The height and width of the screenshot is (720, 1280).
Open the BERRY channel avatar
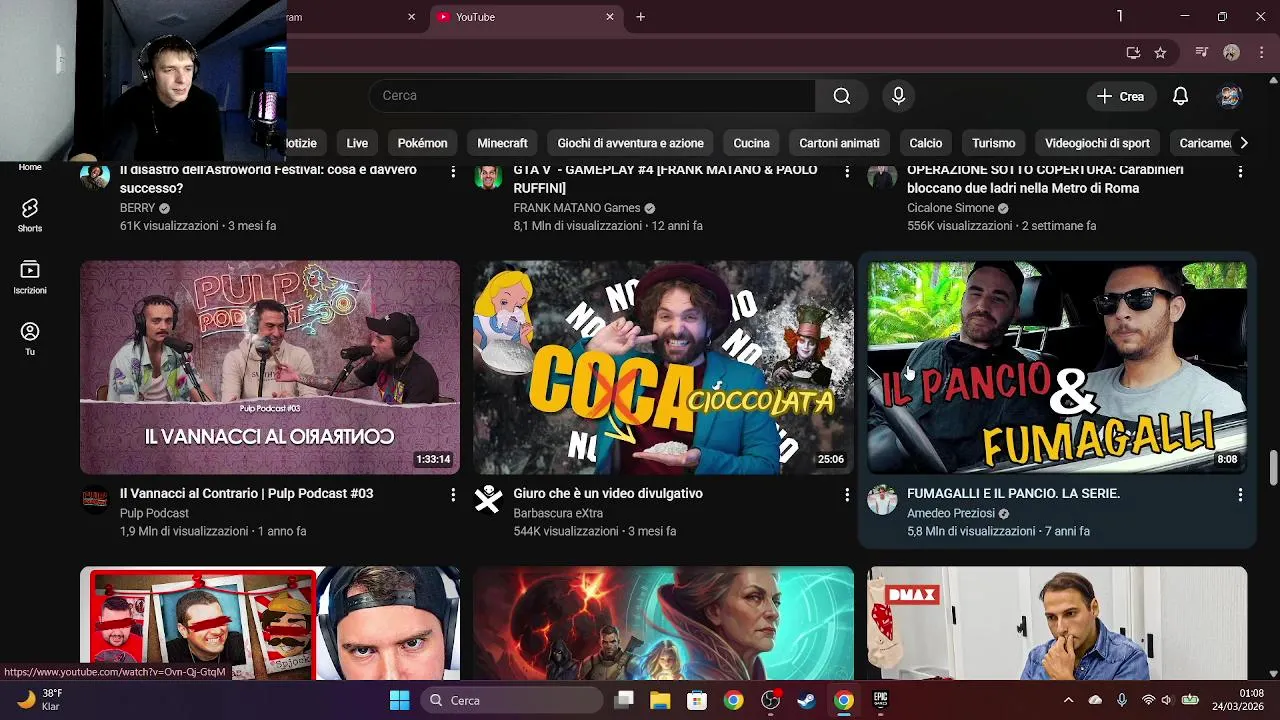click(x=95, y=177)
